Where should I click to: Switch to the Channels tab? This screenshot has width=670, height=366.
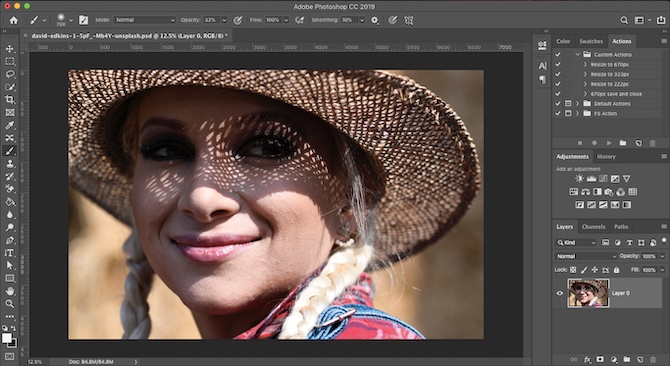click(593, 227)
